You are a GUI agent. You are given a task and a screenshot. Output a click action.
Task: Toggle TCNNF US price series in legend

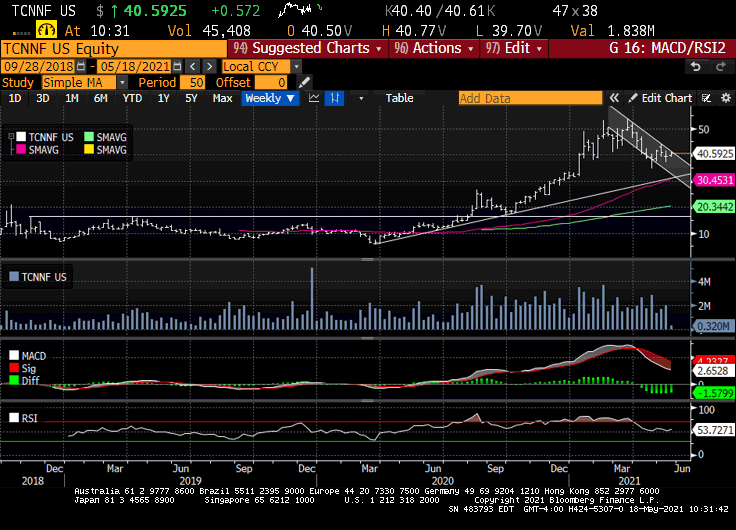pyautogui.click(x=45, y=137)
